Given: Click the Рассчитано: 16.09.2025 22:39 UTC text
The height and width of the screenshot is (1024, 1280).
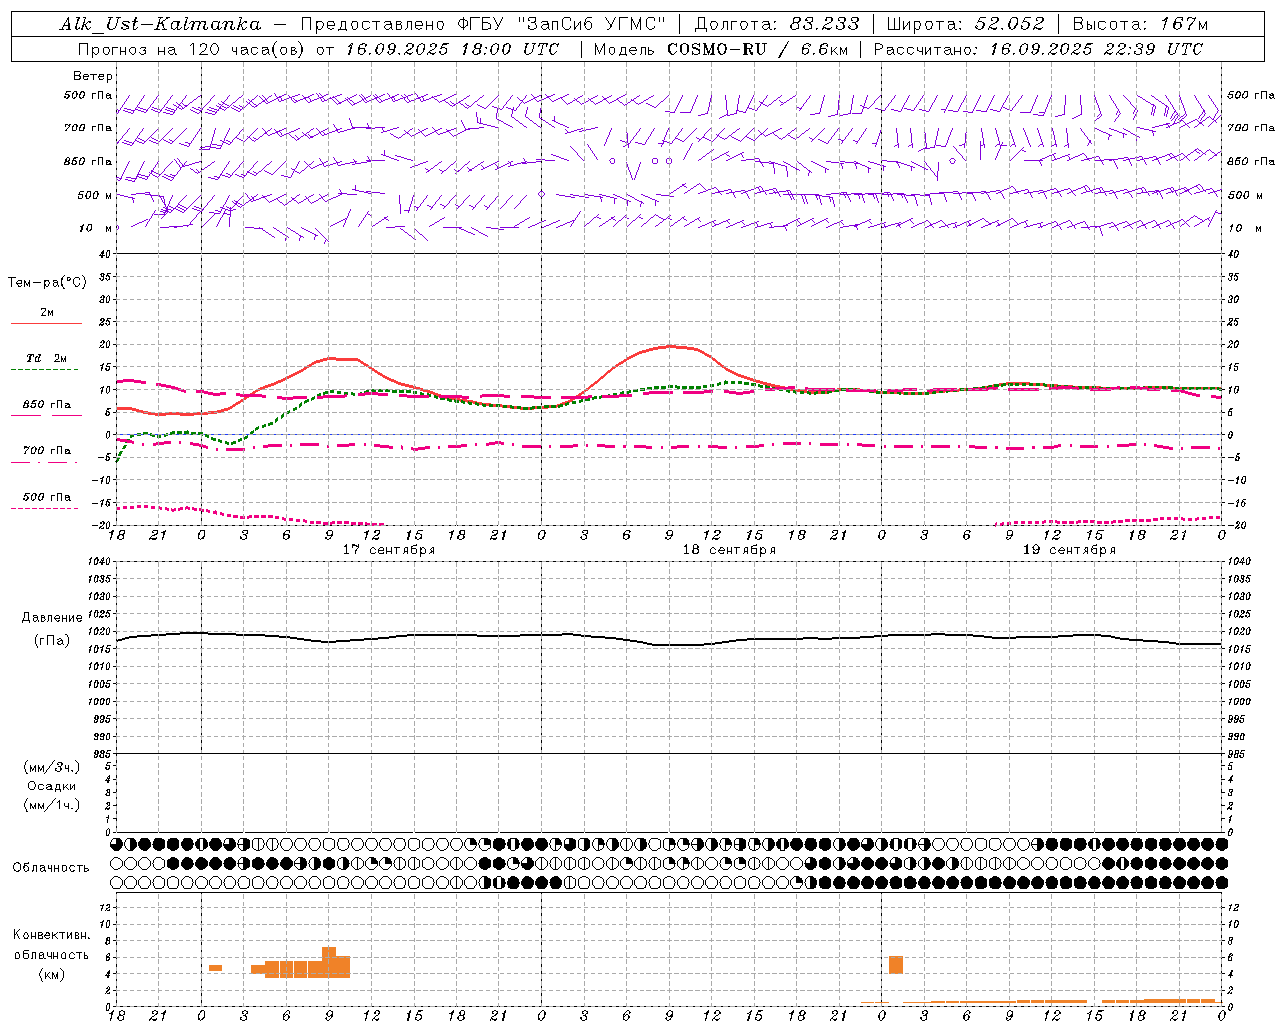Looking at the screenshot, I should point(1038,49).
